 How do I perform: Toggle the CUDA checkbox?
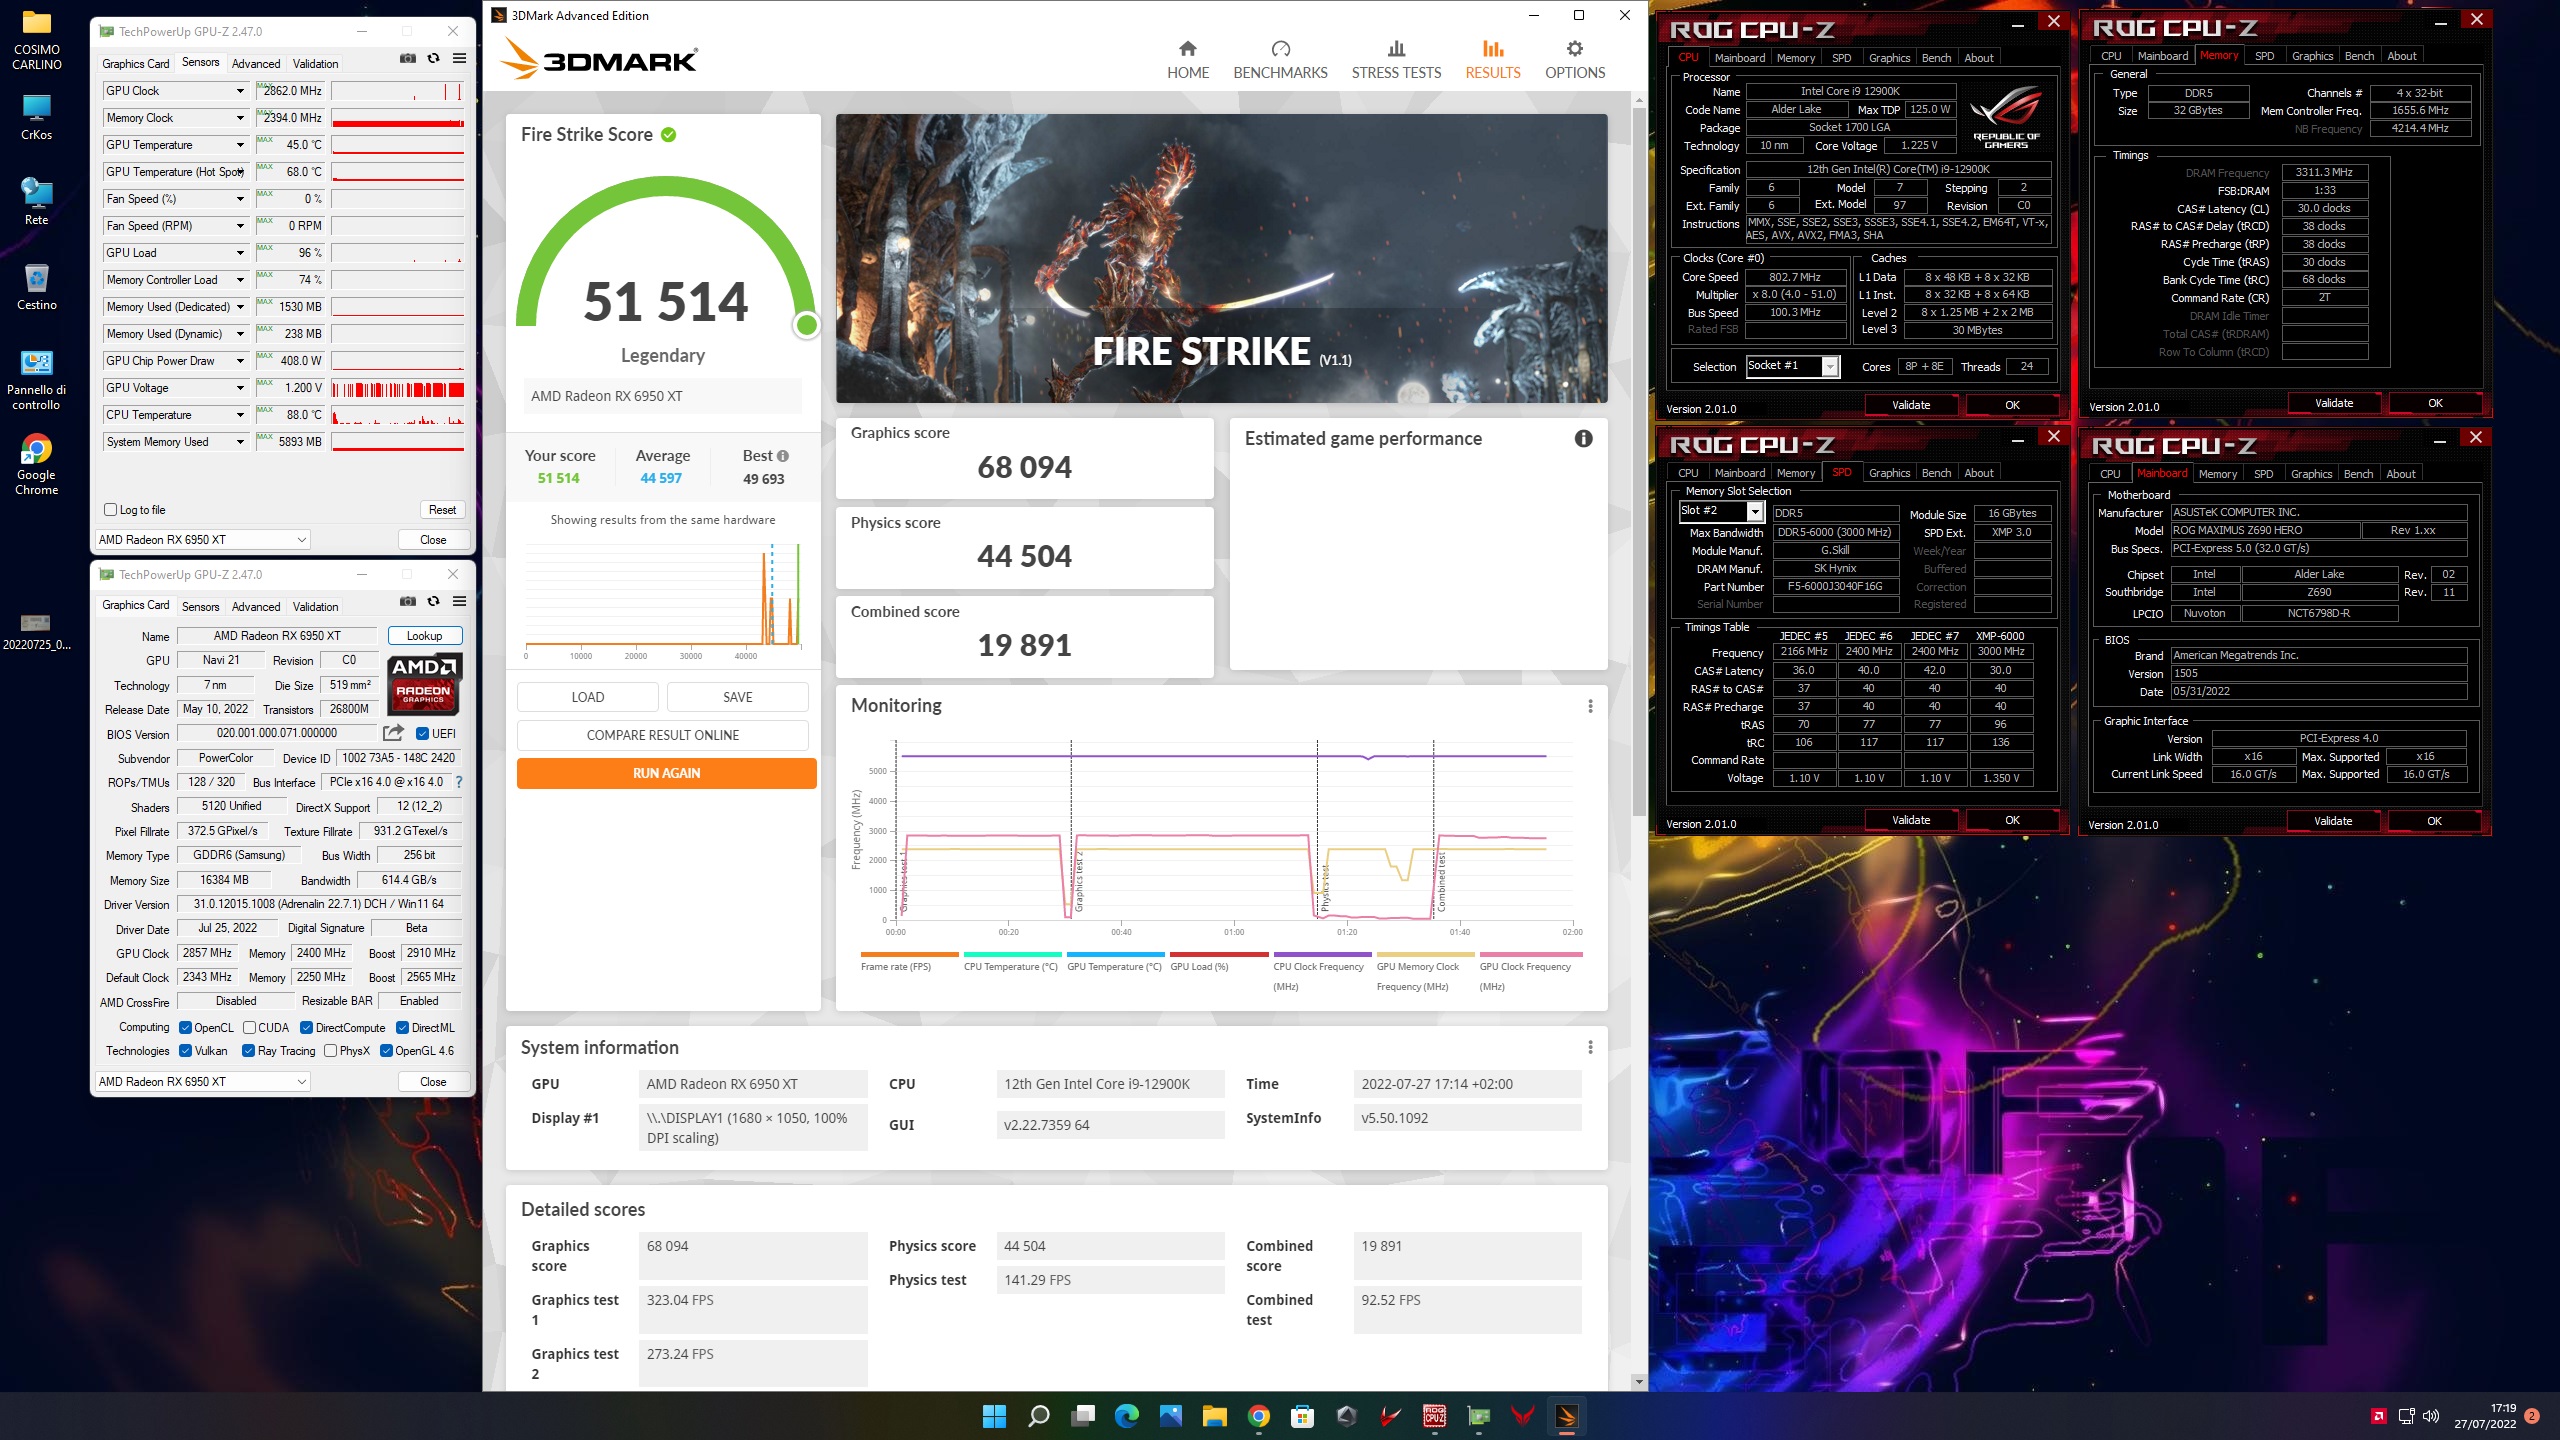point(249,1028)
